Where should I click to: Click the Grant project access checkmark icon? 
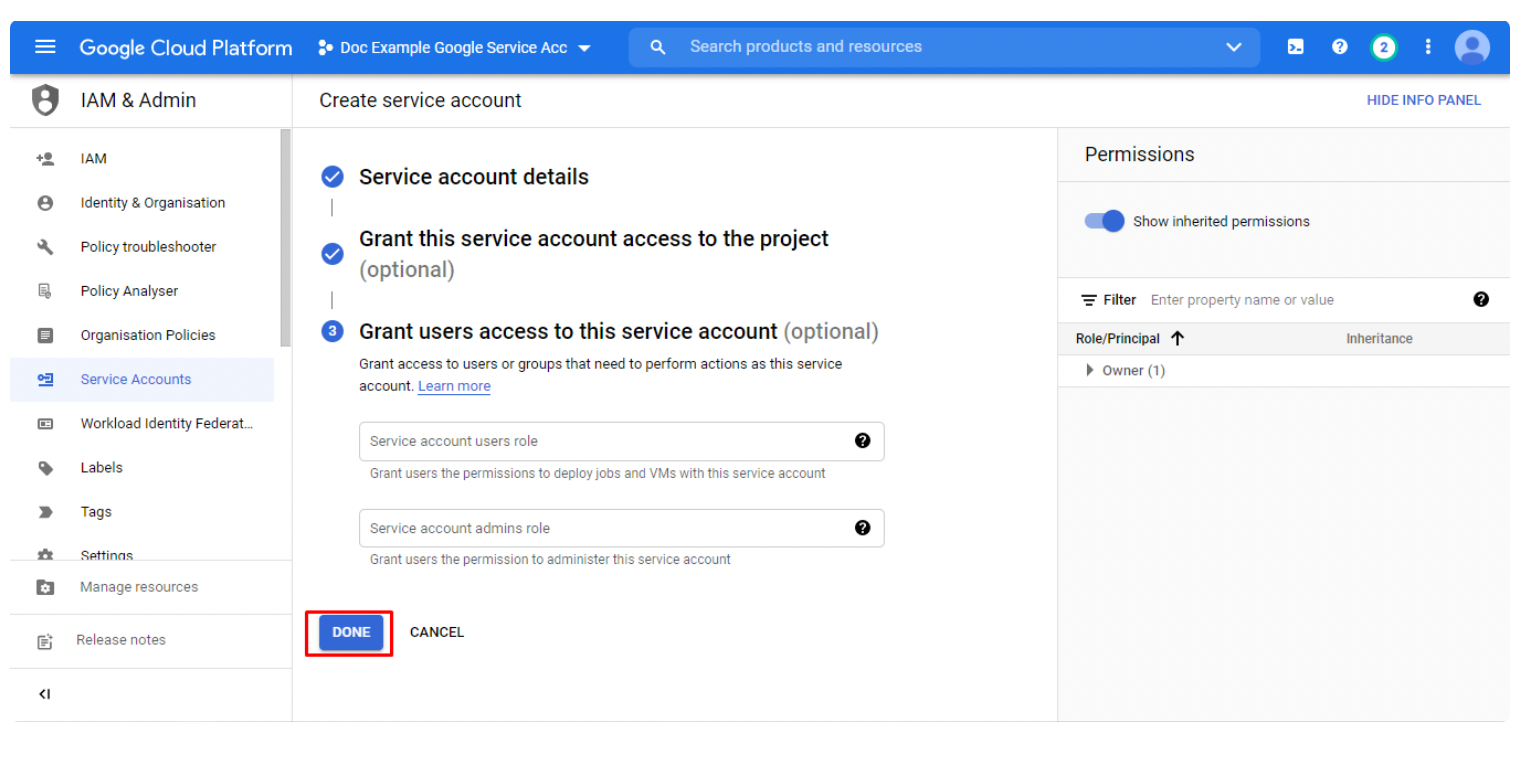(x=332, y=254)
